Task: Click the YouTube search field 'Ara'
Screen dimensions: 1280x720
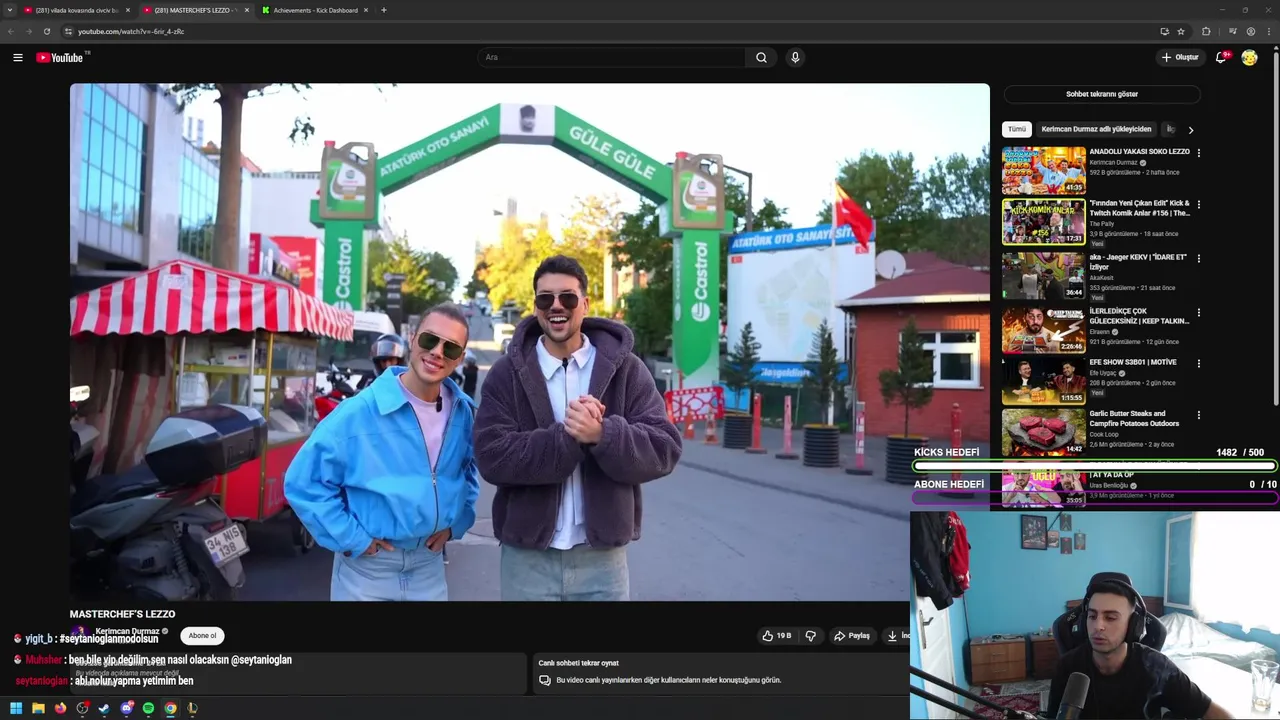Action: (x=613, y=58)
